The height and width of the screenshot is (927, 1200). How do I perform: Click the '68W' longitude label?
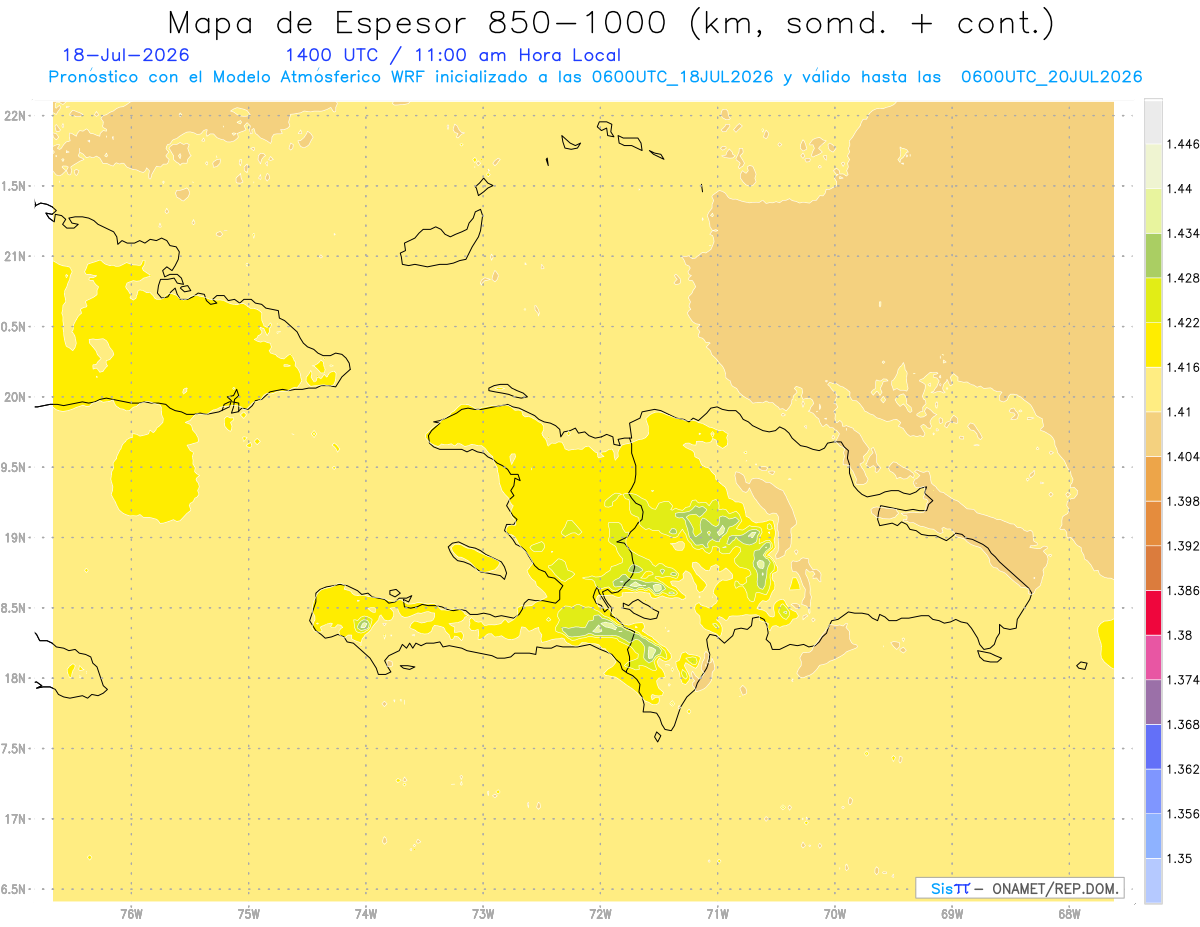(x=1069, y=914)
